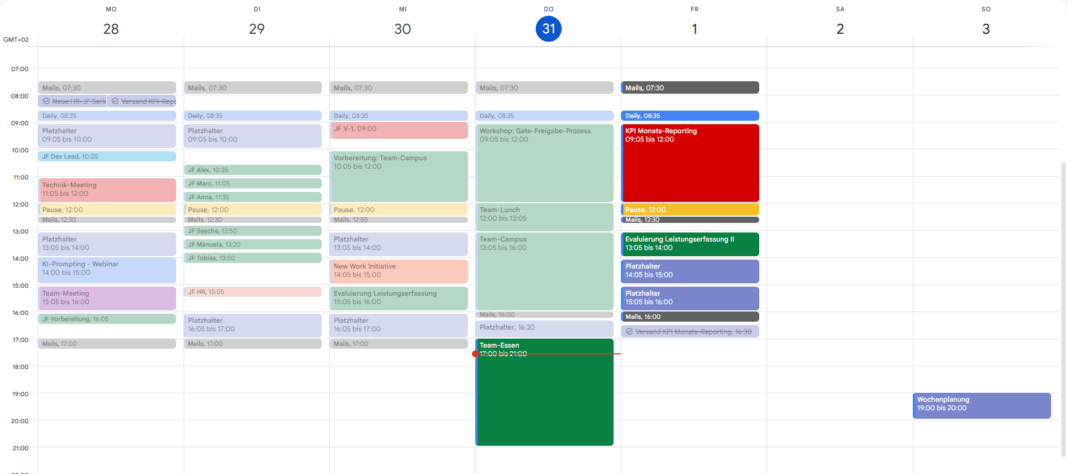Viewport: 1068px width, 474px height.
Task: Open Evaluierung Leistungserfassung II event
Action: pos(690,244)
